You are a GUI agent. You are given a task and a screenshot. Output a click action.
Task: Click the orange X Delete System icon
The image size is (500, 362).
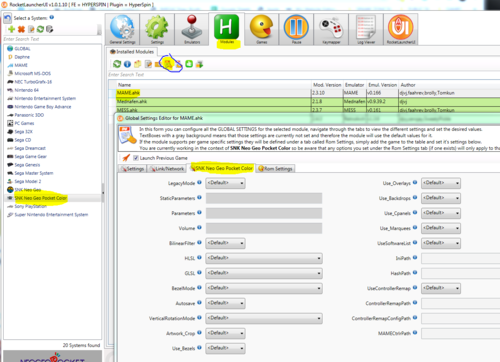(x=21, y=29)
